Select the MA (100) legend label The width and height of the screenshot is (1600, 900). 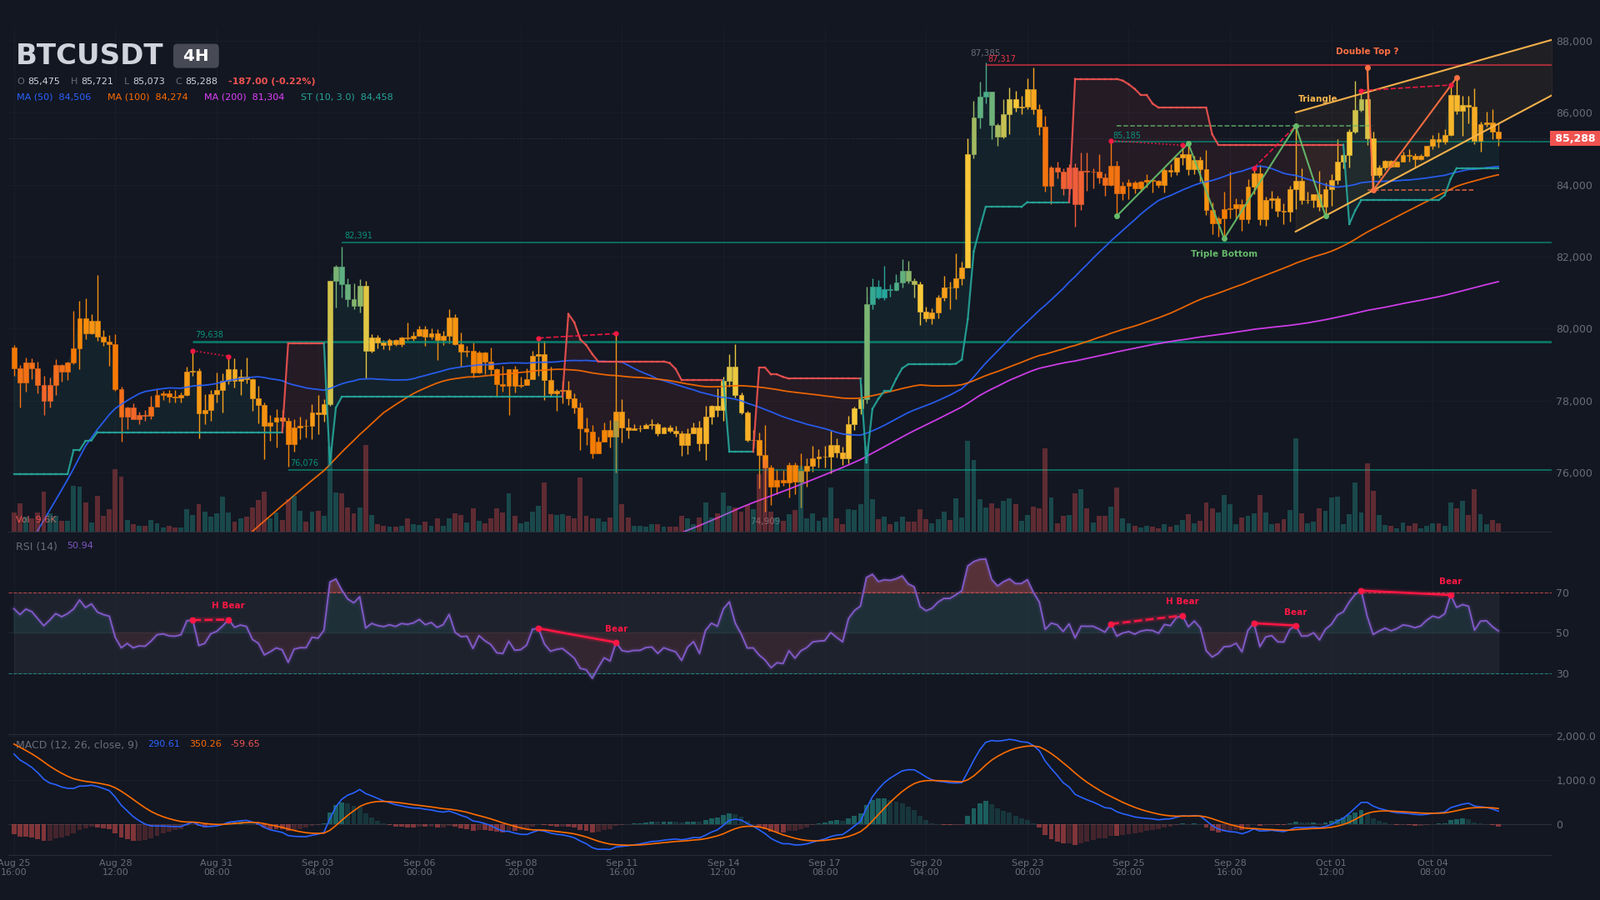tap(129, 97)
